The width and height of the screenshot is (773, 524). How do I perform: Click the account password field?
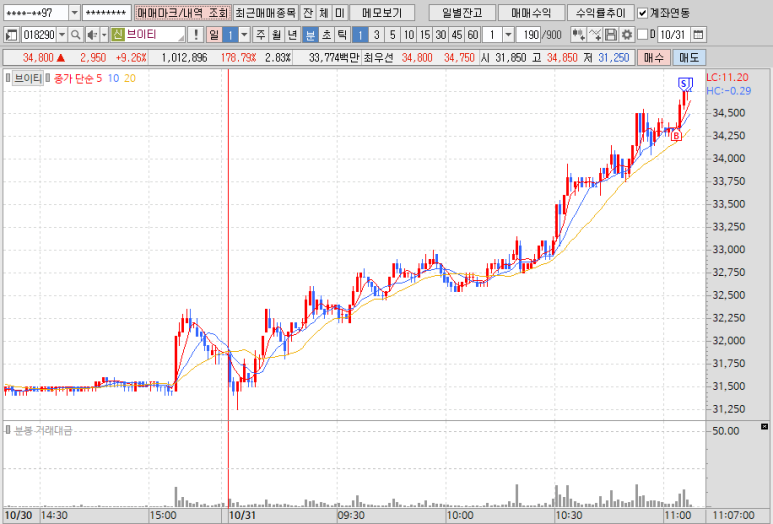pyautogui.click(x=106, y=13)
